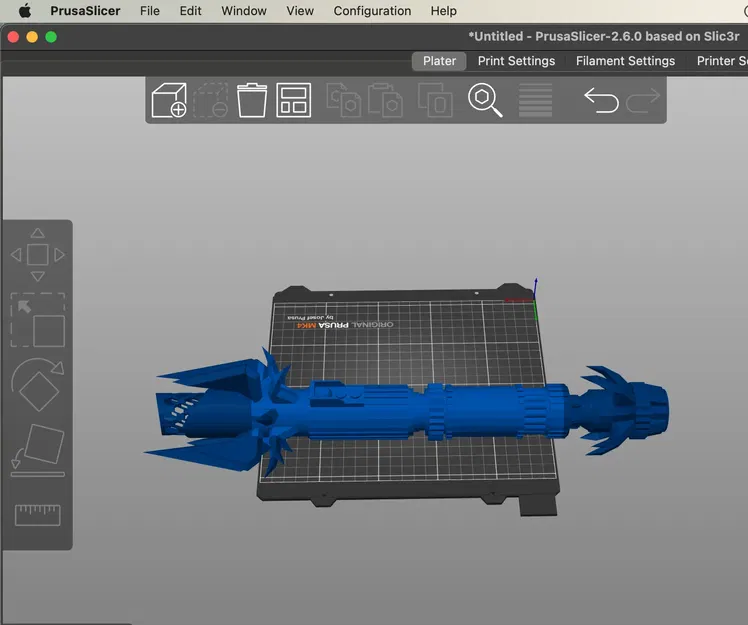
Task: Click the Delete object dashed cube icon
Action: point(210,100)
